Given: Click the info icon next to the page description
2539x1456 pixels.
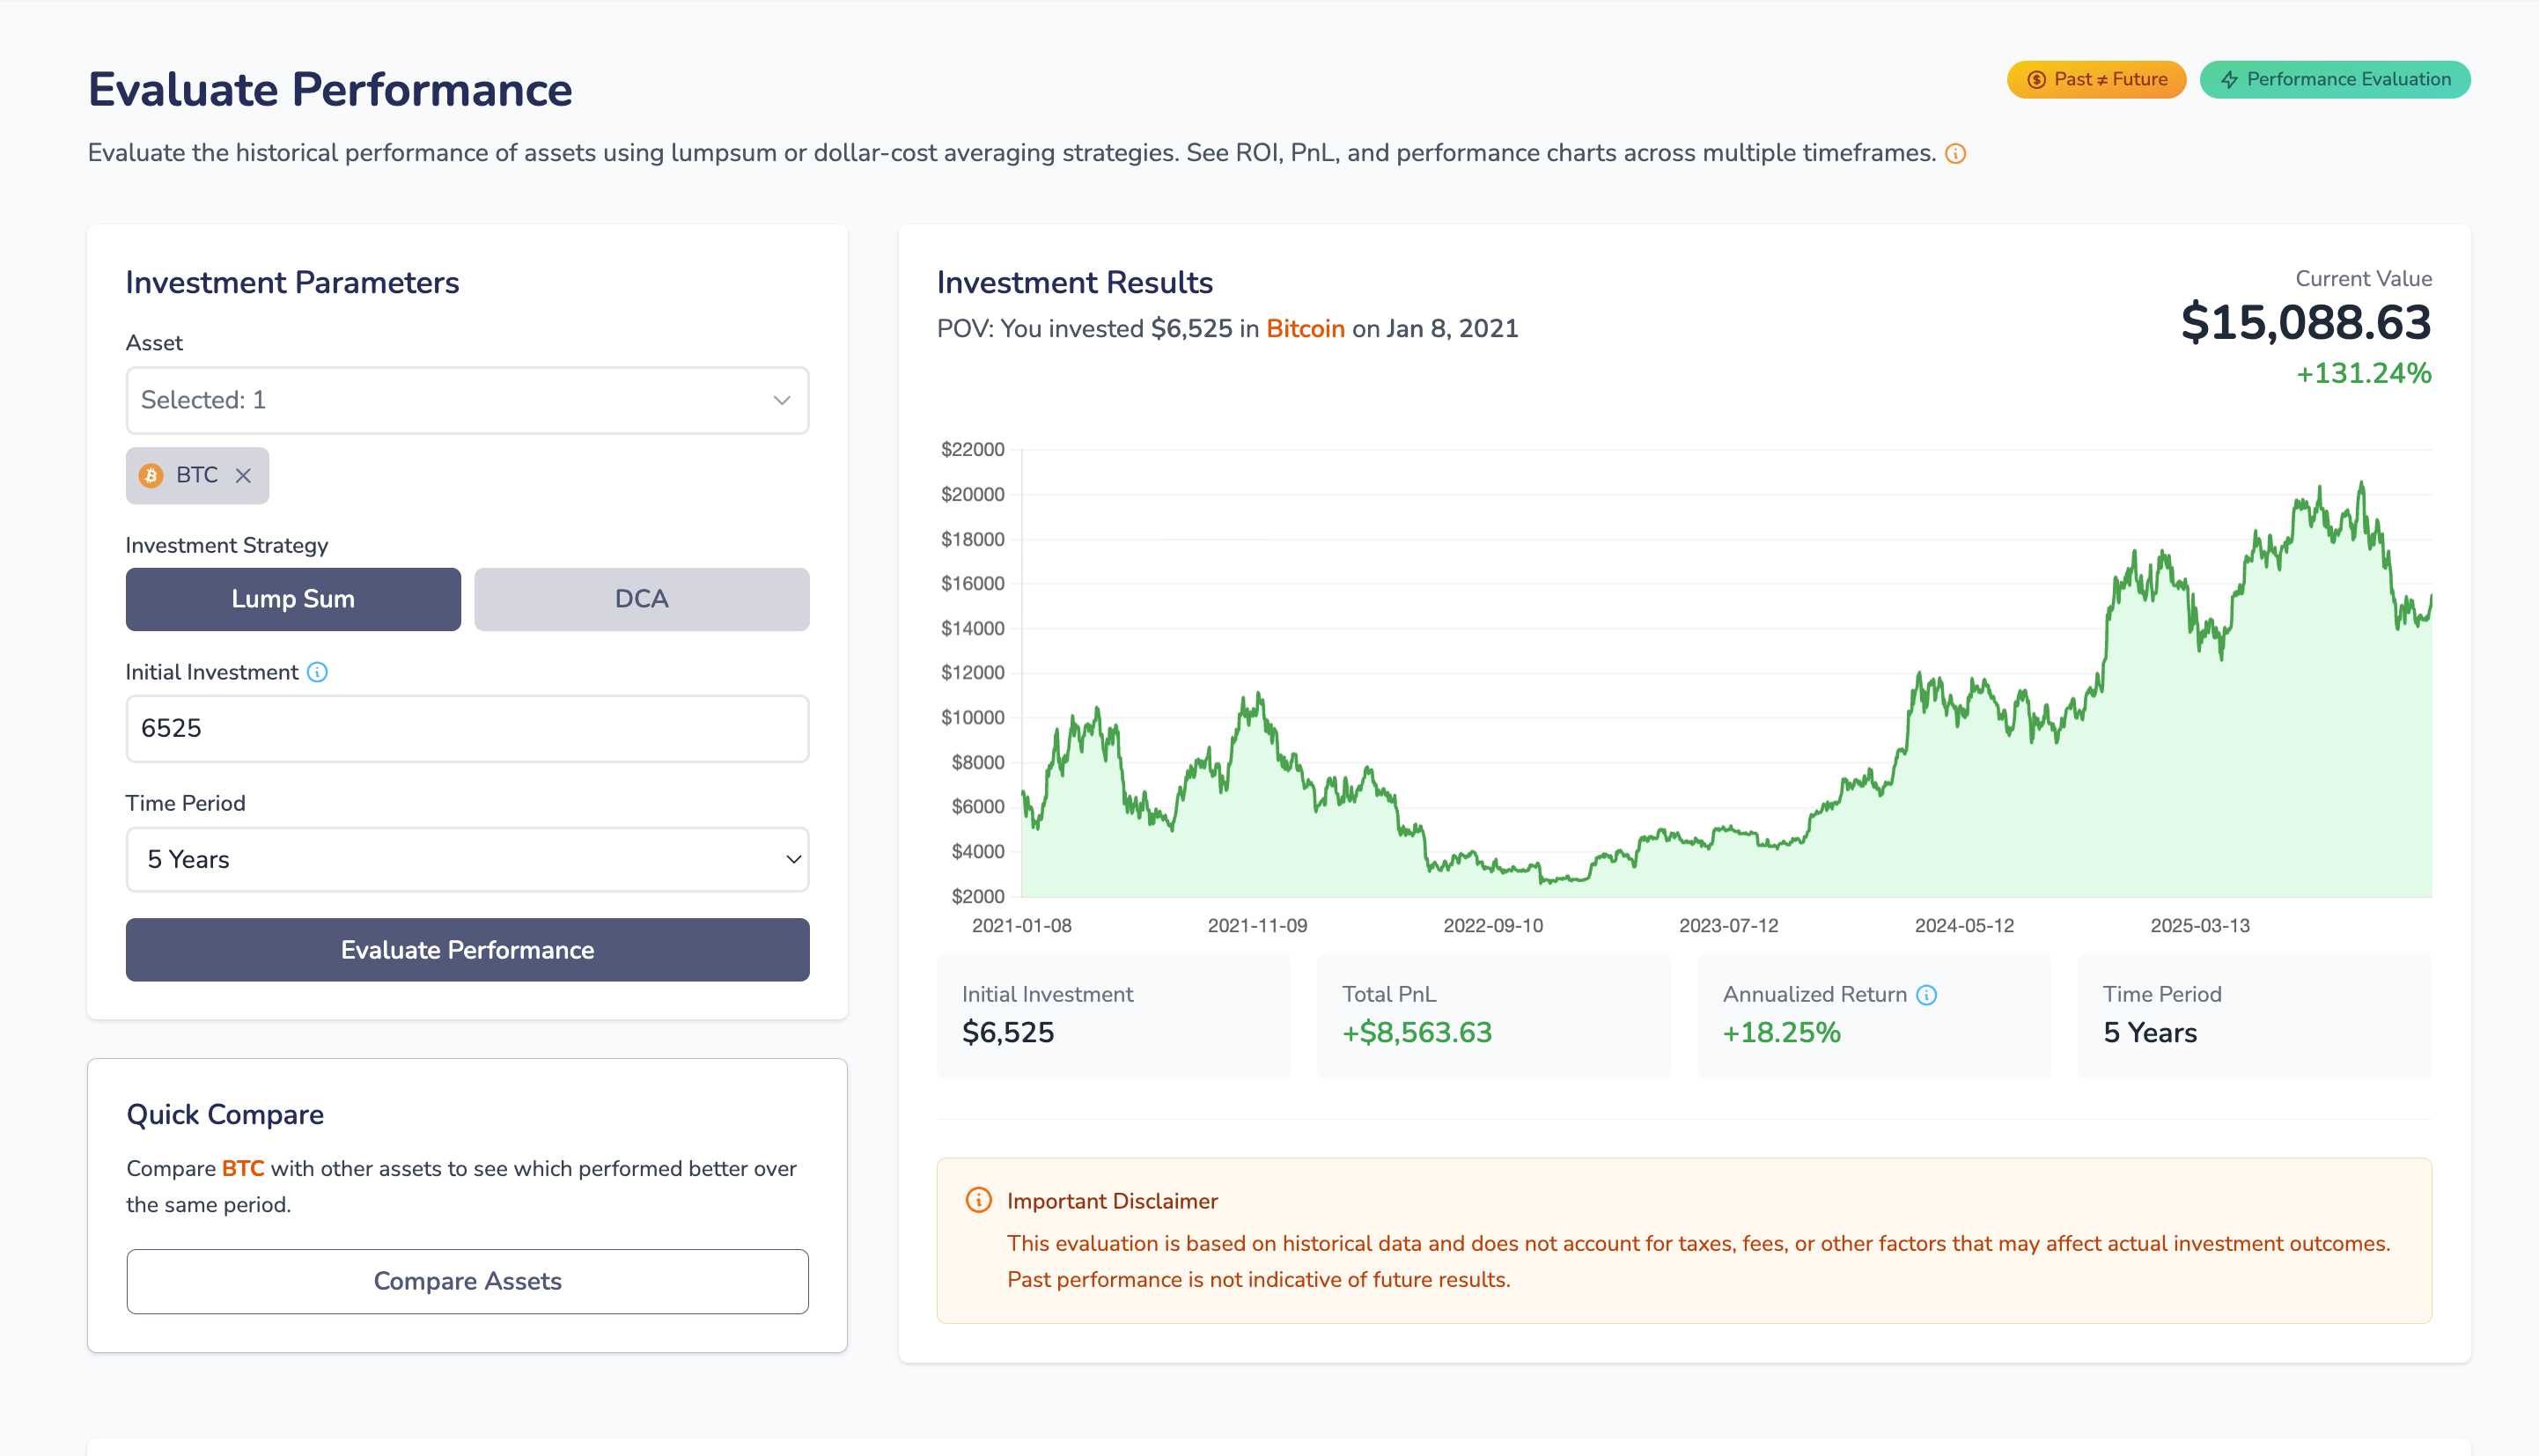Looking at the screenshot, I should [x=1955, y=153].
